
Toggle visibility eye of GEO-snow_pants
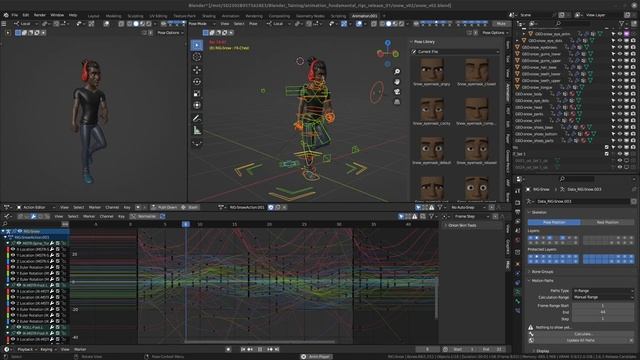pyautogui.click(x=620, y=114)
